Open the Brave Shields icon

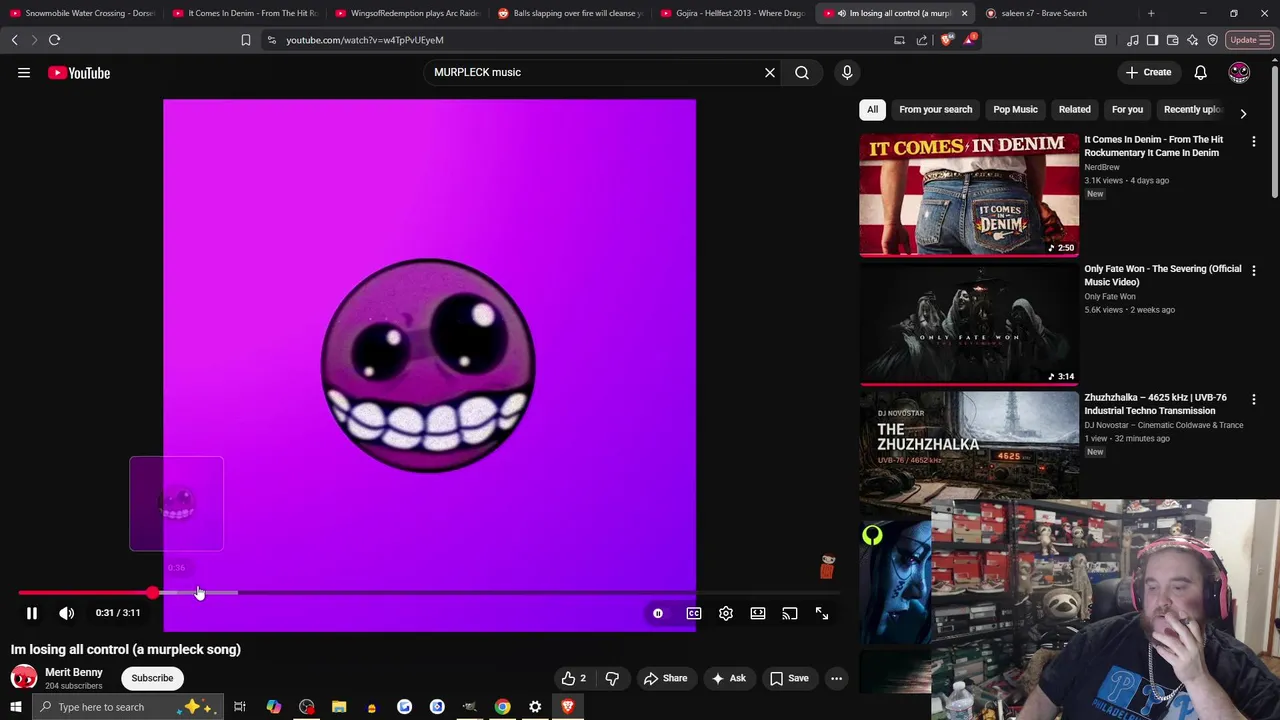[946, 40]
